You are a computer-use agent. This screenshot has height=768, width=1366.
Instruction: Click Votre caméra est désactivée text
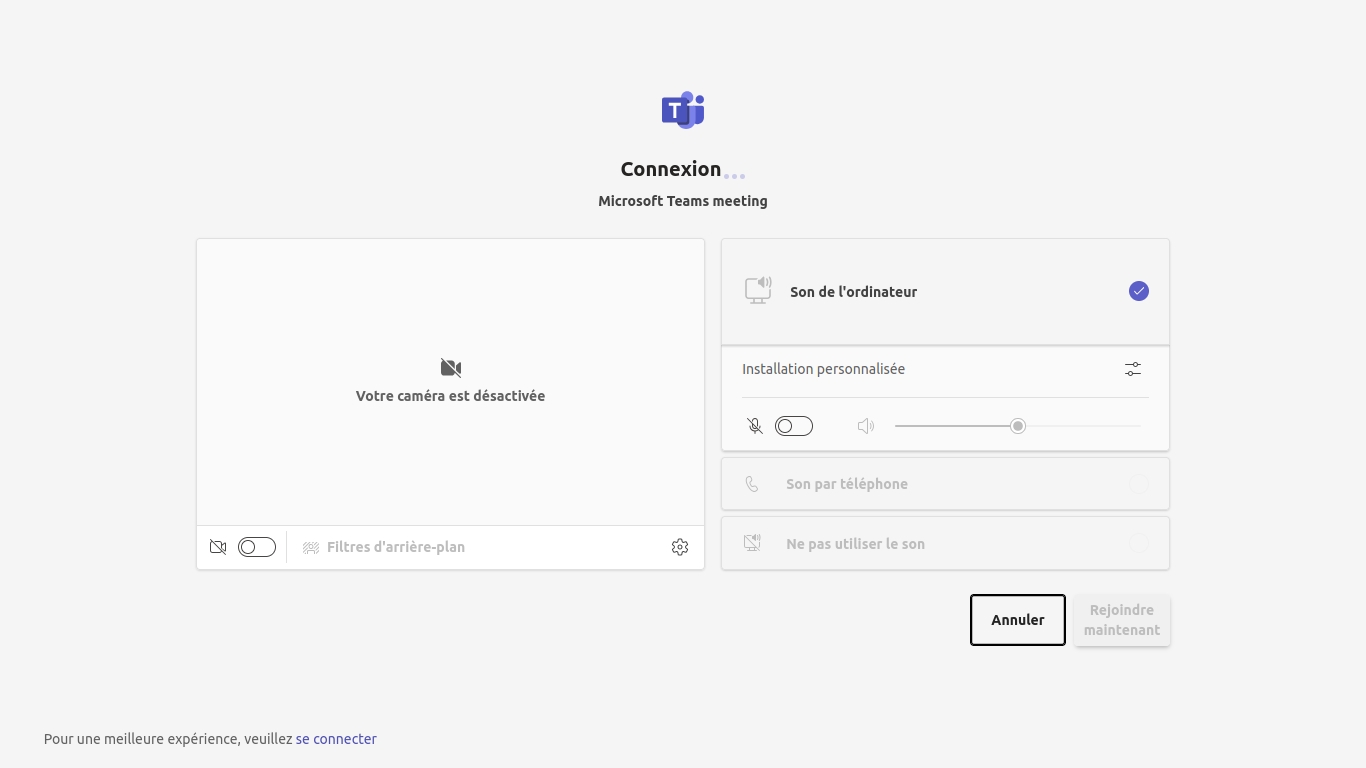pyautogui.click(x=450, y=396)
